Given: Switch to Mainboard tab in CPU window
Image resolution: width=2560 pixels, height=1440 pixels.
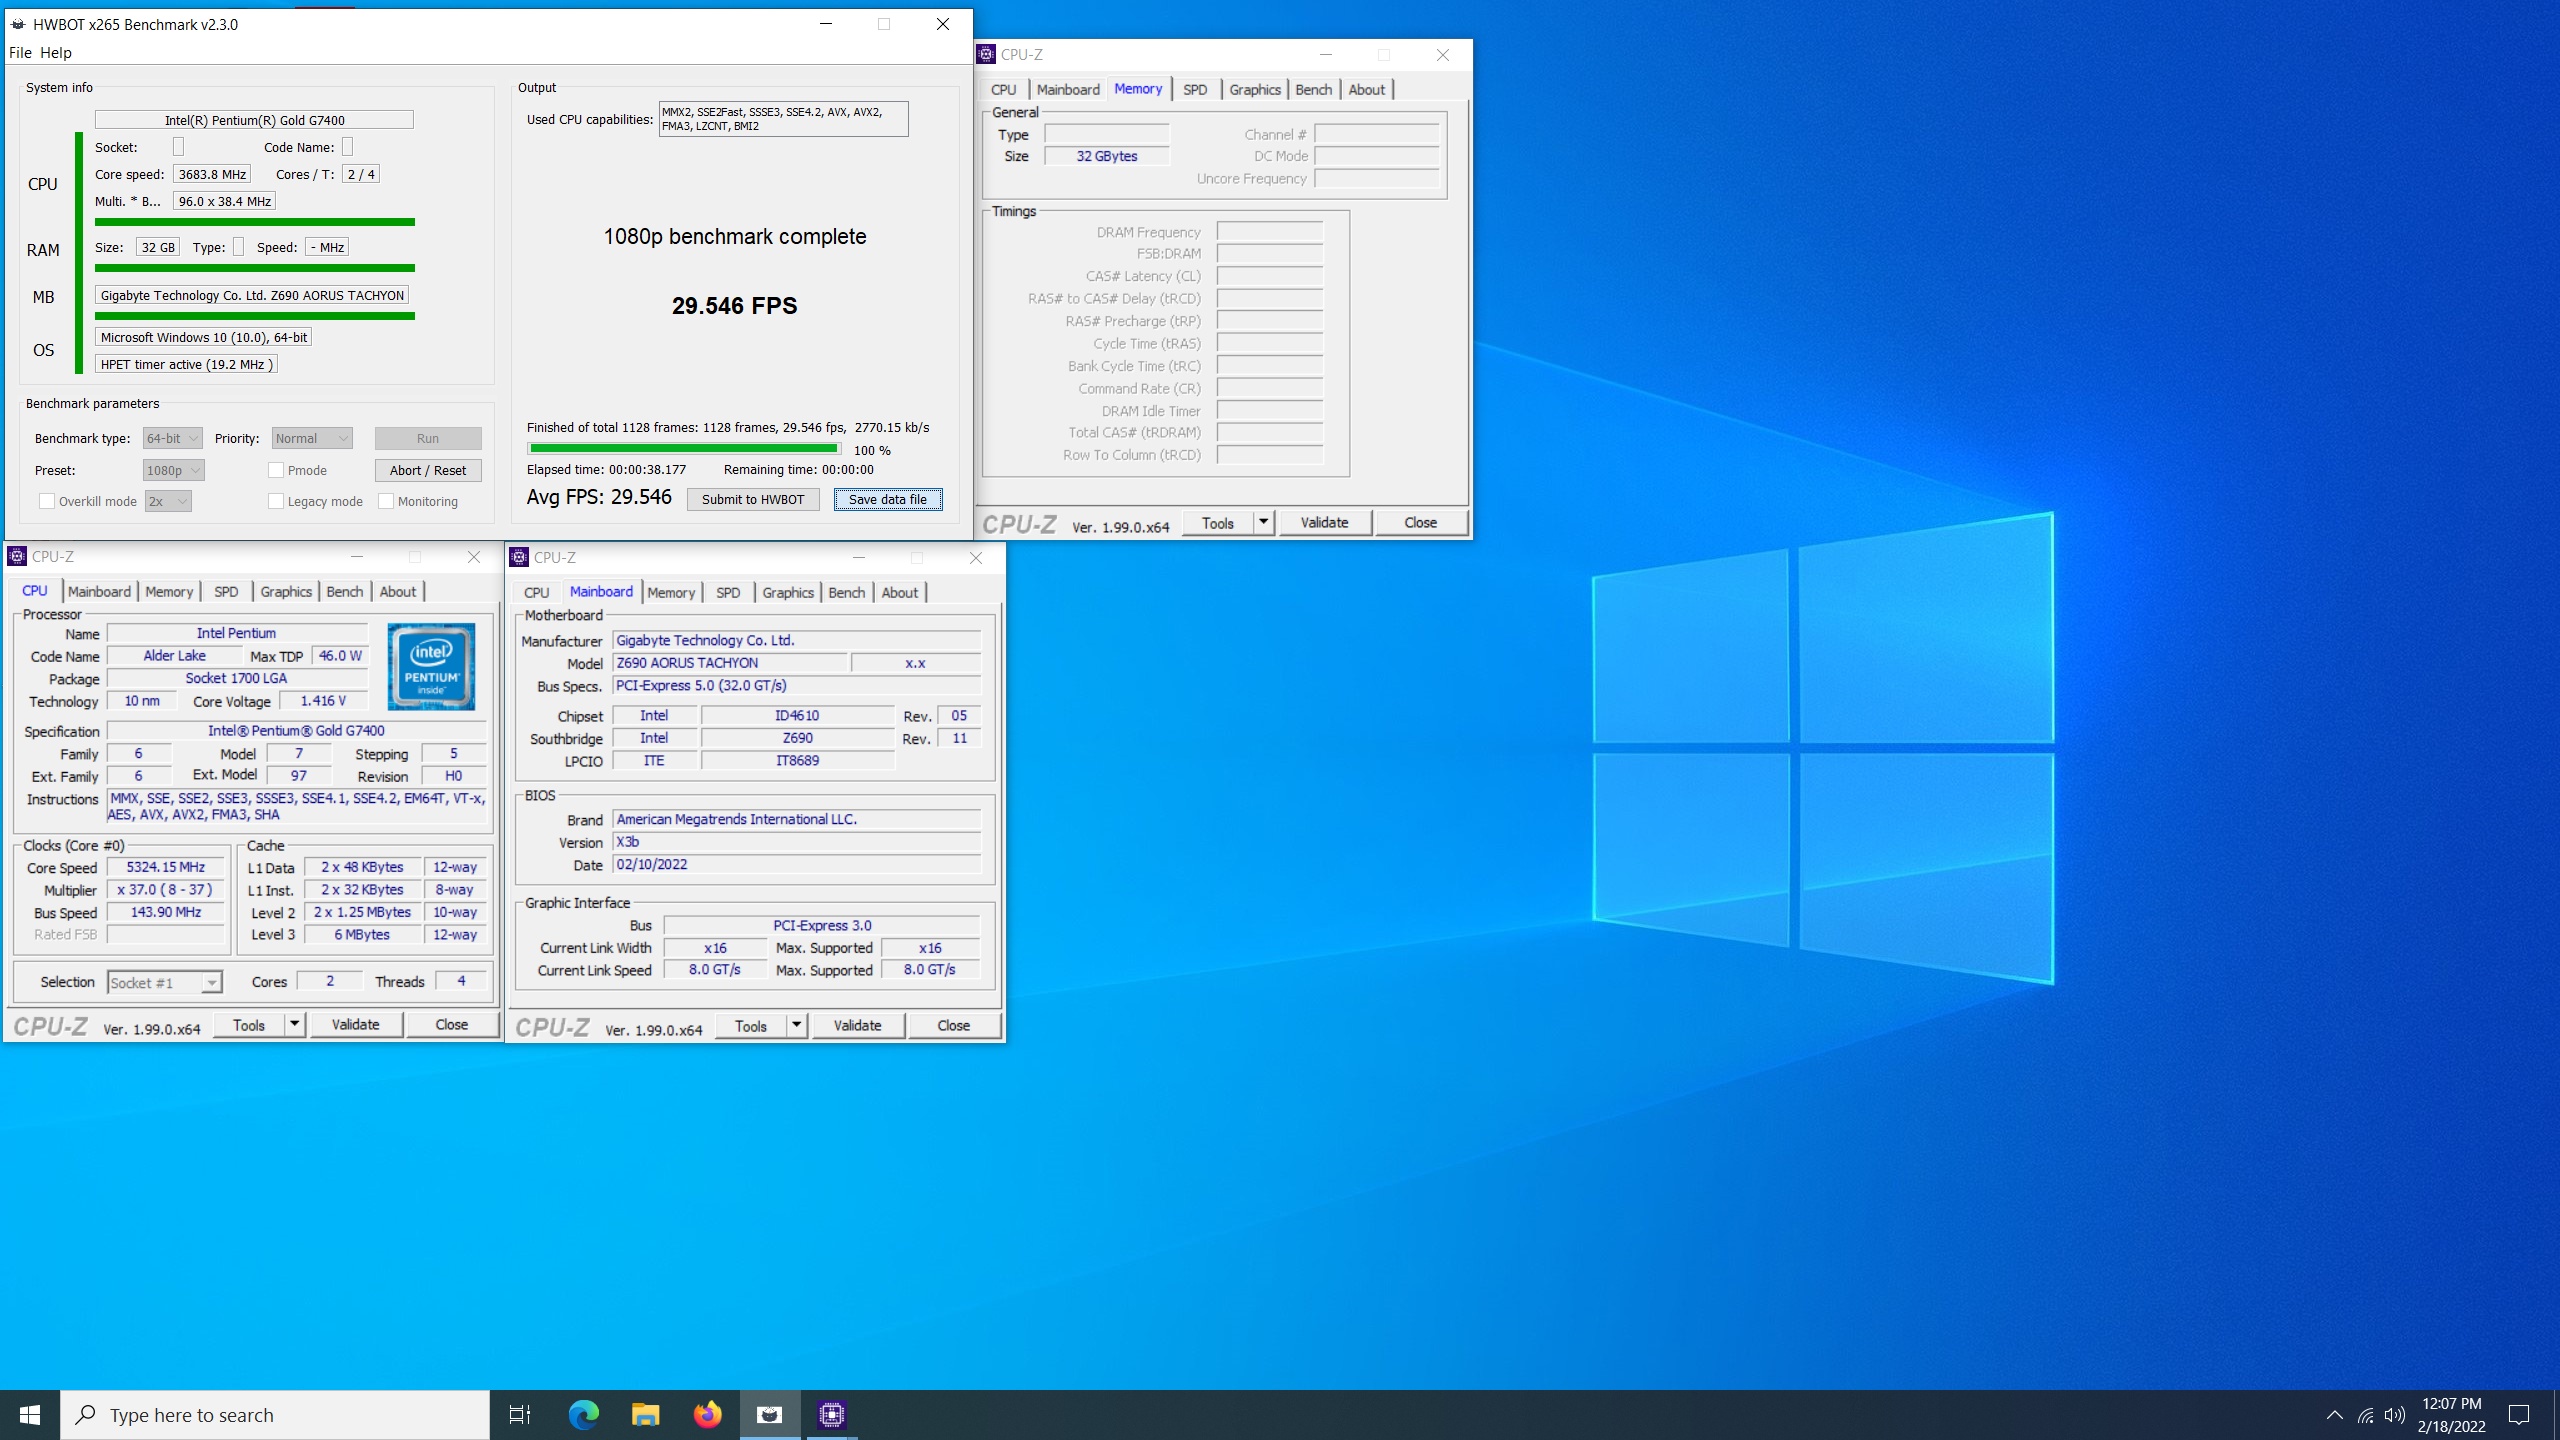Looking at the screenshot, I should click(x=99, y=591).
